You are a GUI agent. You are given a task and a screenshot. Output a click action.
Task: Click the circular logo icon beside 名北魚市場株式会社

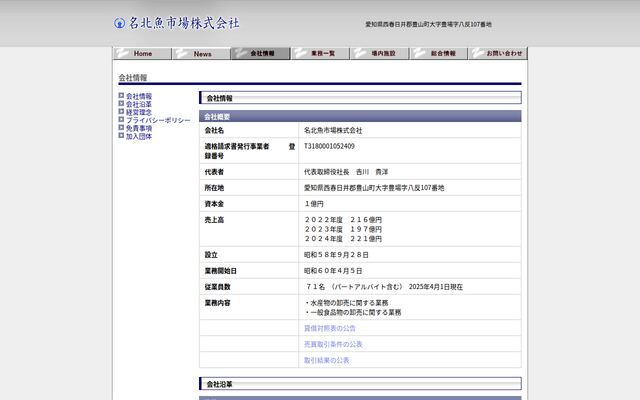119,23
